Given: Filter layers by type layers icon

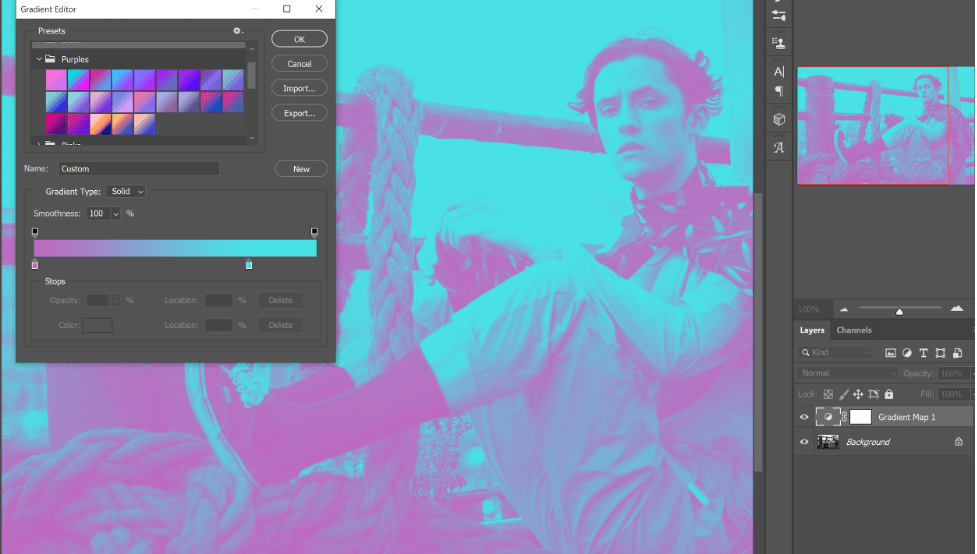Looking at the screenshot, I should 923,353.
